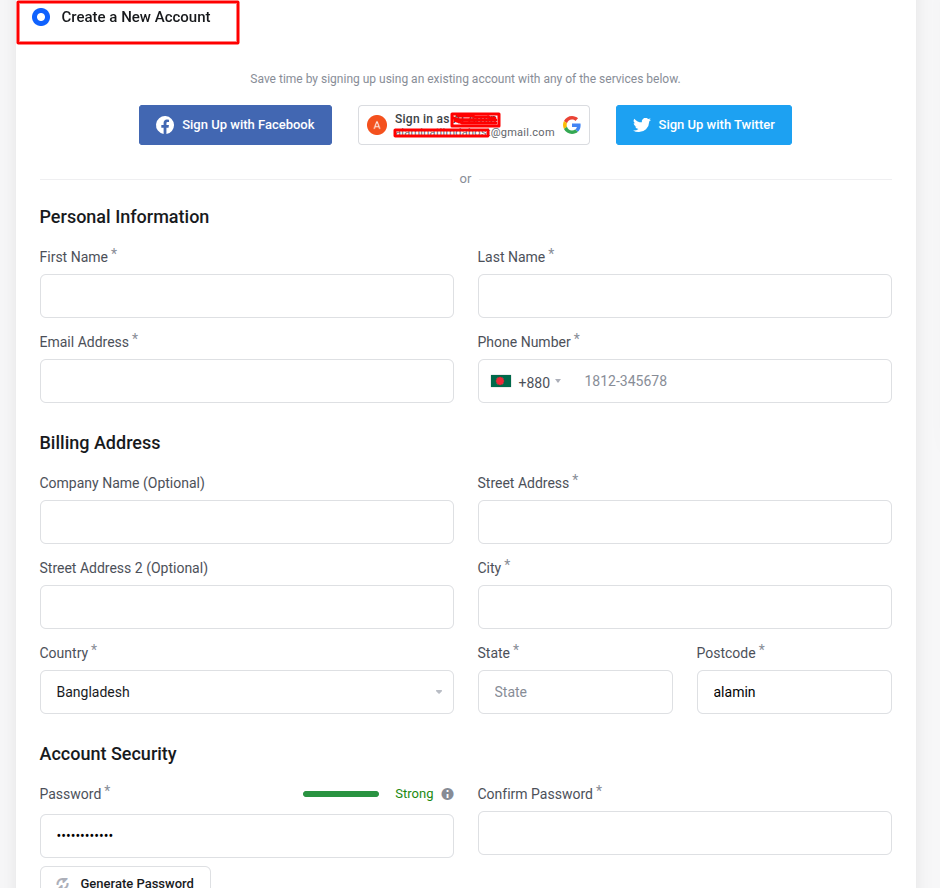Click the Generate Password refresh icon
Viewport: 940px width, 888px height.
63,883
